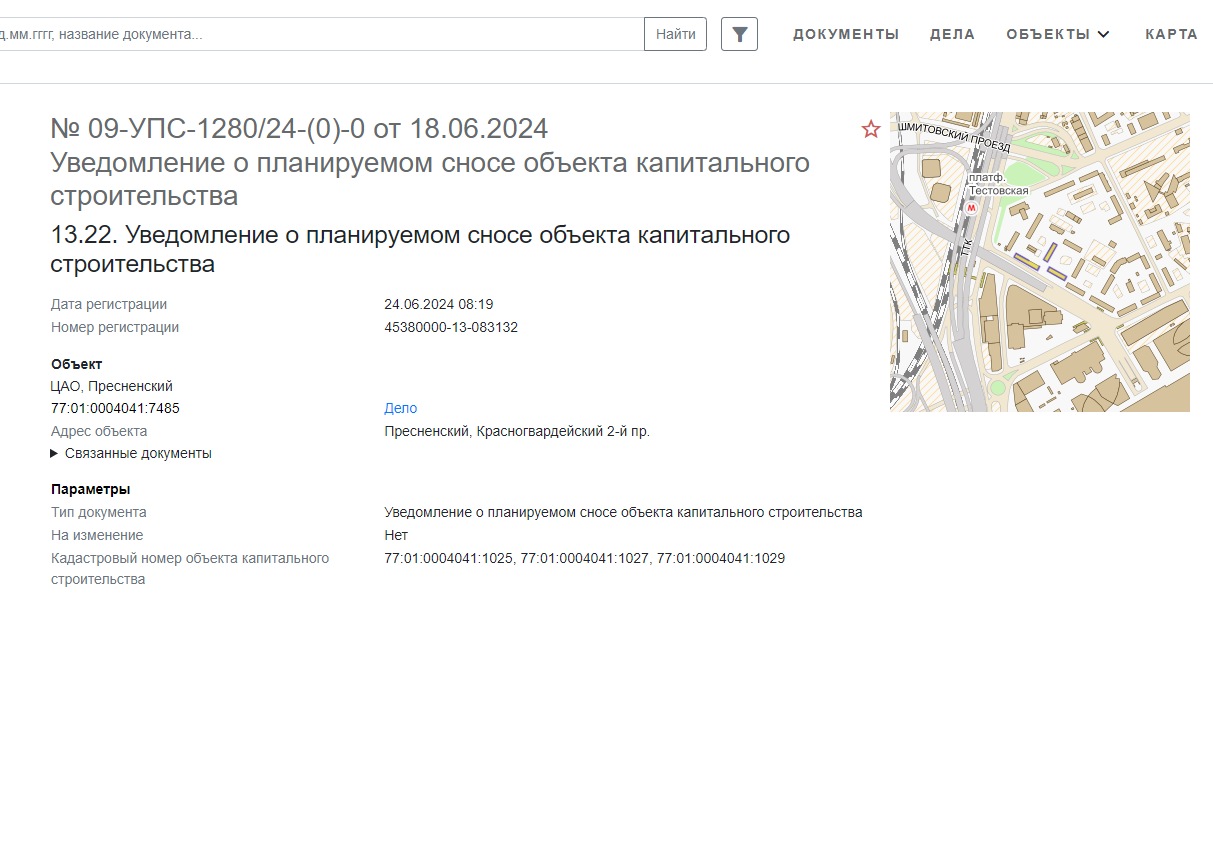1213x867 pixels.
Task: Open the search filter funnel icon
Action: tap(739, 34)
